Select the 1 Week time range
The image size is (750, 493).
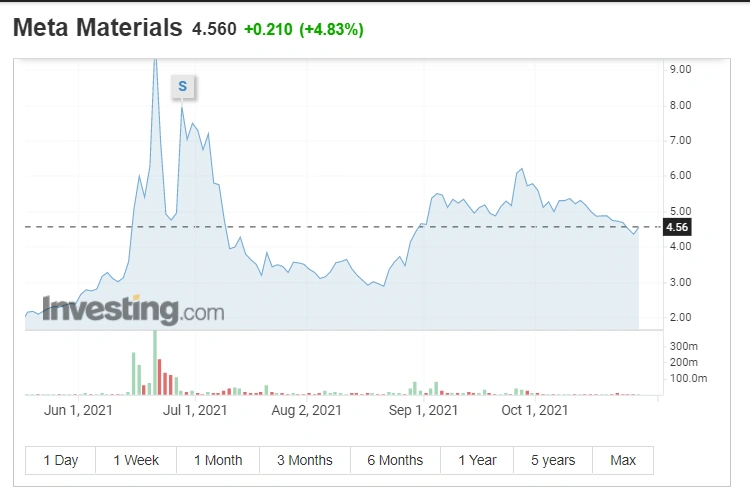(x=136, y=460)
